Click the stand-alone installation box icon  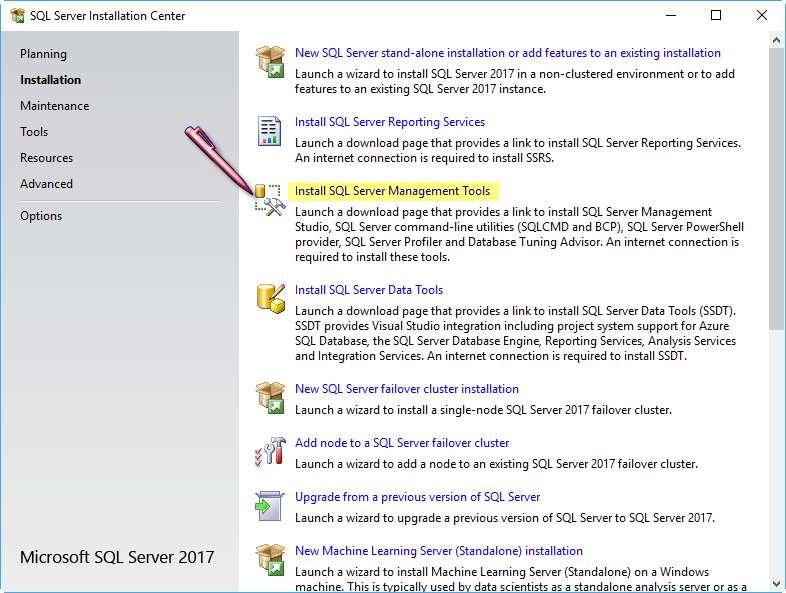coord(270,62)
